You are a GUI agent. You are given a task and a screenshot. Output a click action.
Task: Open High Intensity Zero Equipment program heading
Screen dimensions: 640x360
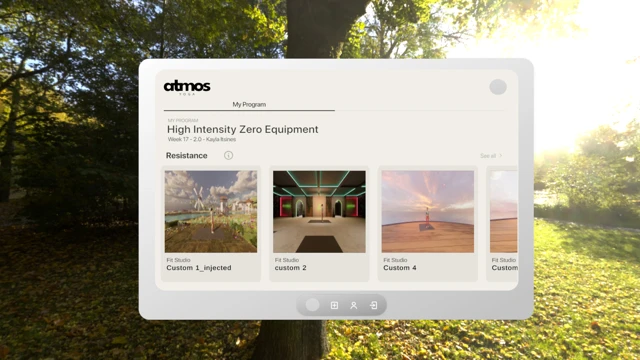(x=242, y=129)
